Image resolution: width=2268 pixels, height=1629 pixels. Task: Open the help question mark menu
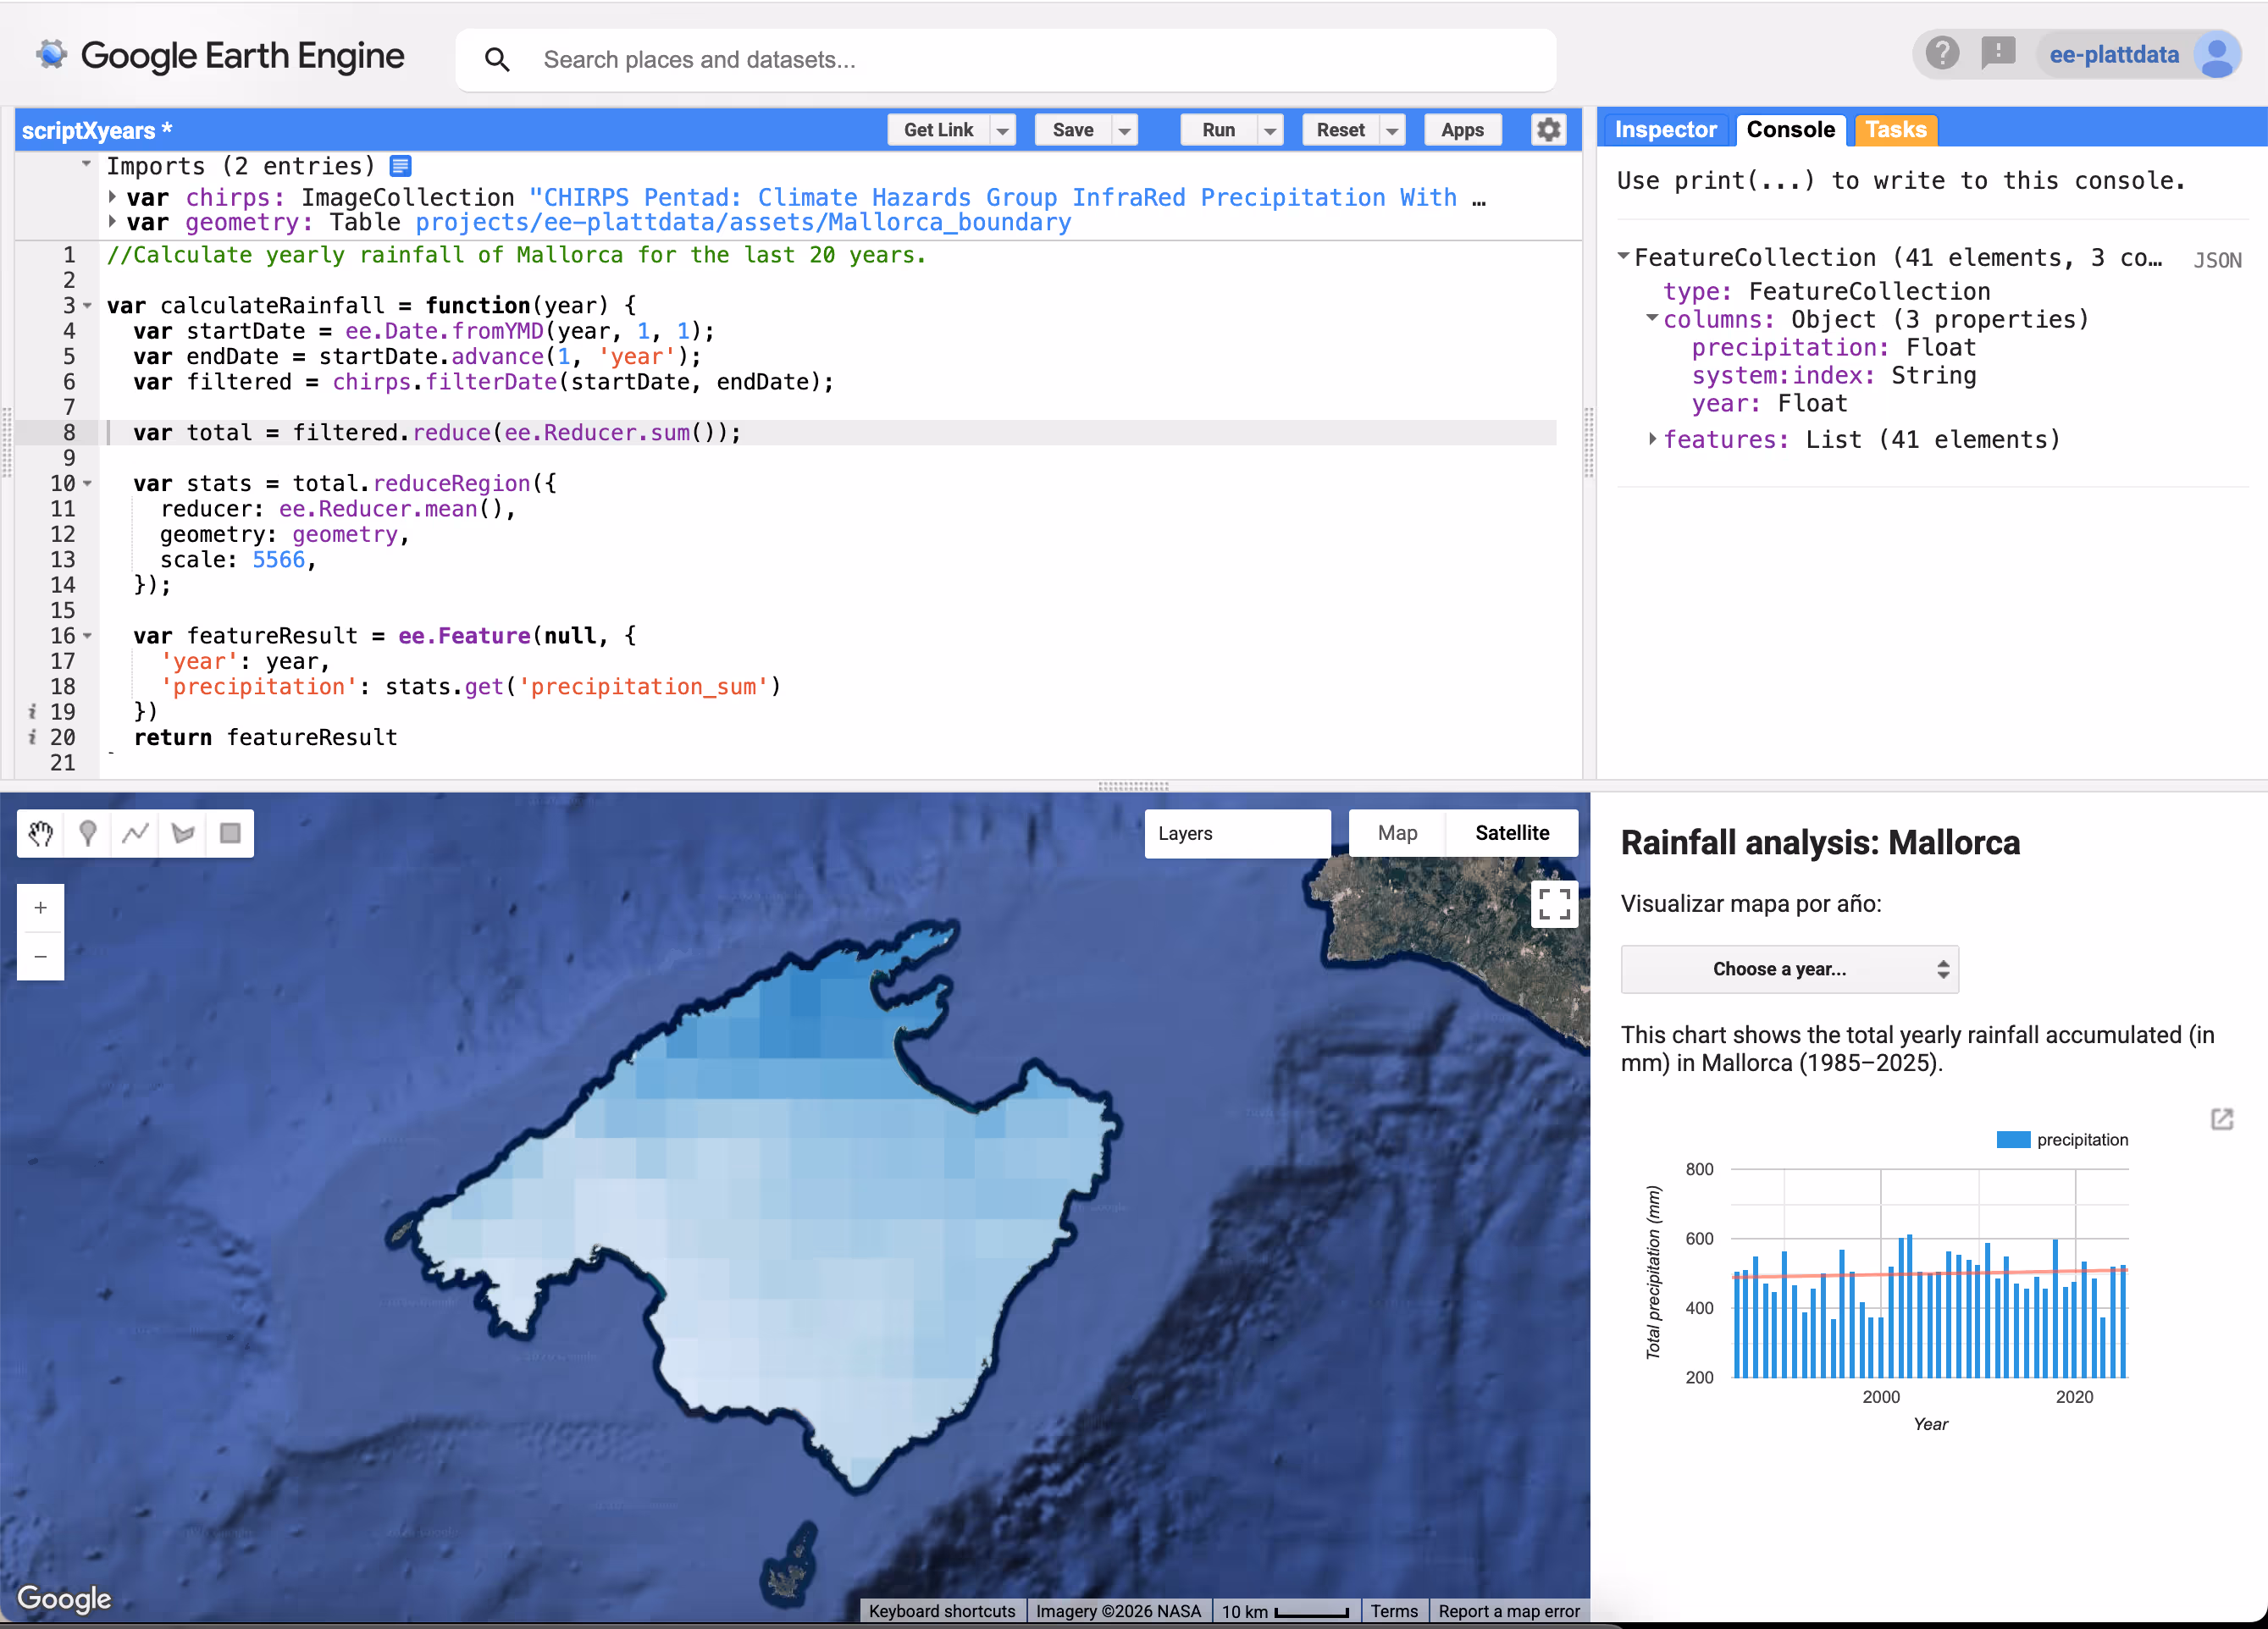pos(1942,53)
